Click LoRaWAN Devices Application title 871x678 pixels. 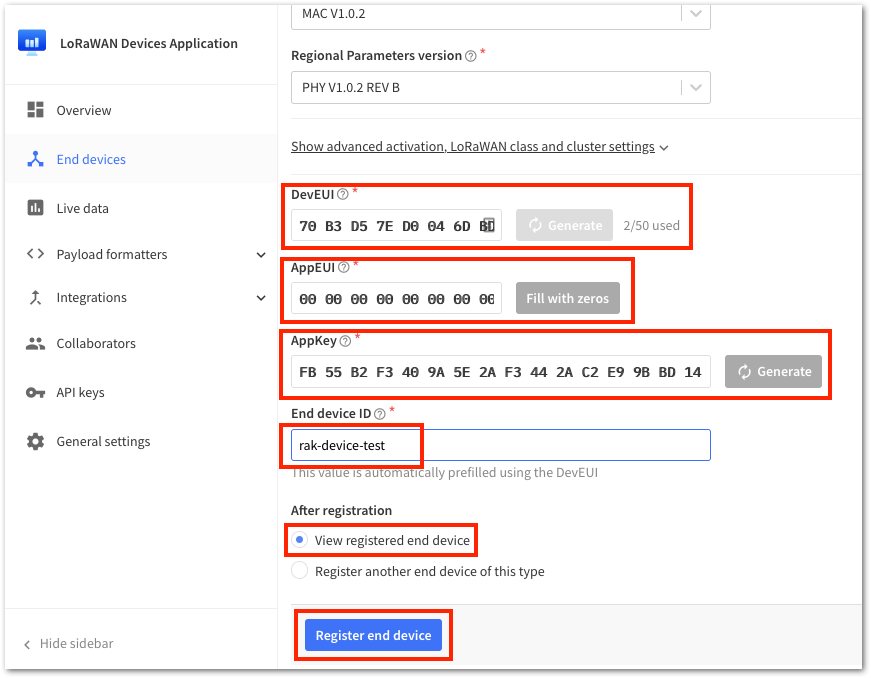[149, 43]
